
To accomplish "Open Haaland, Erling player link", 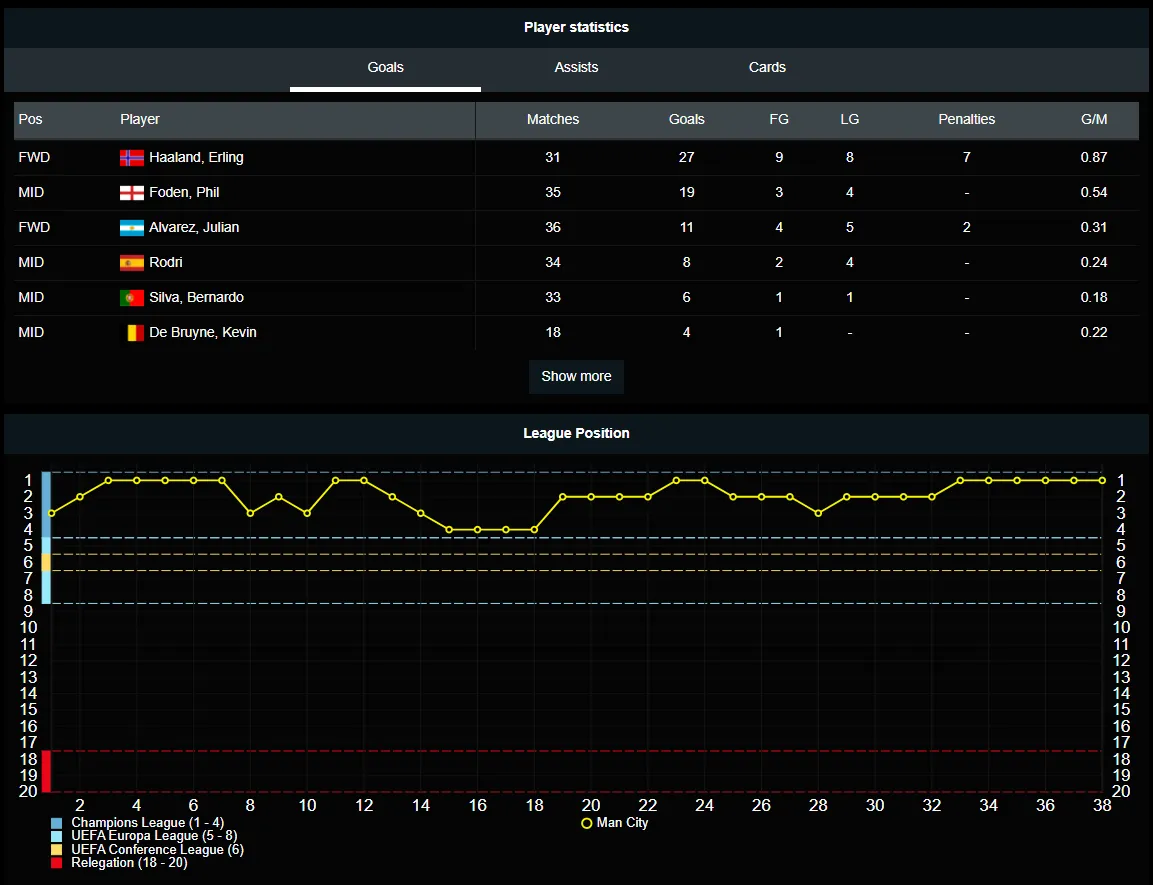I will tap(196, 157).
